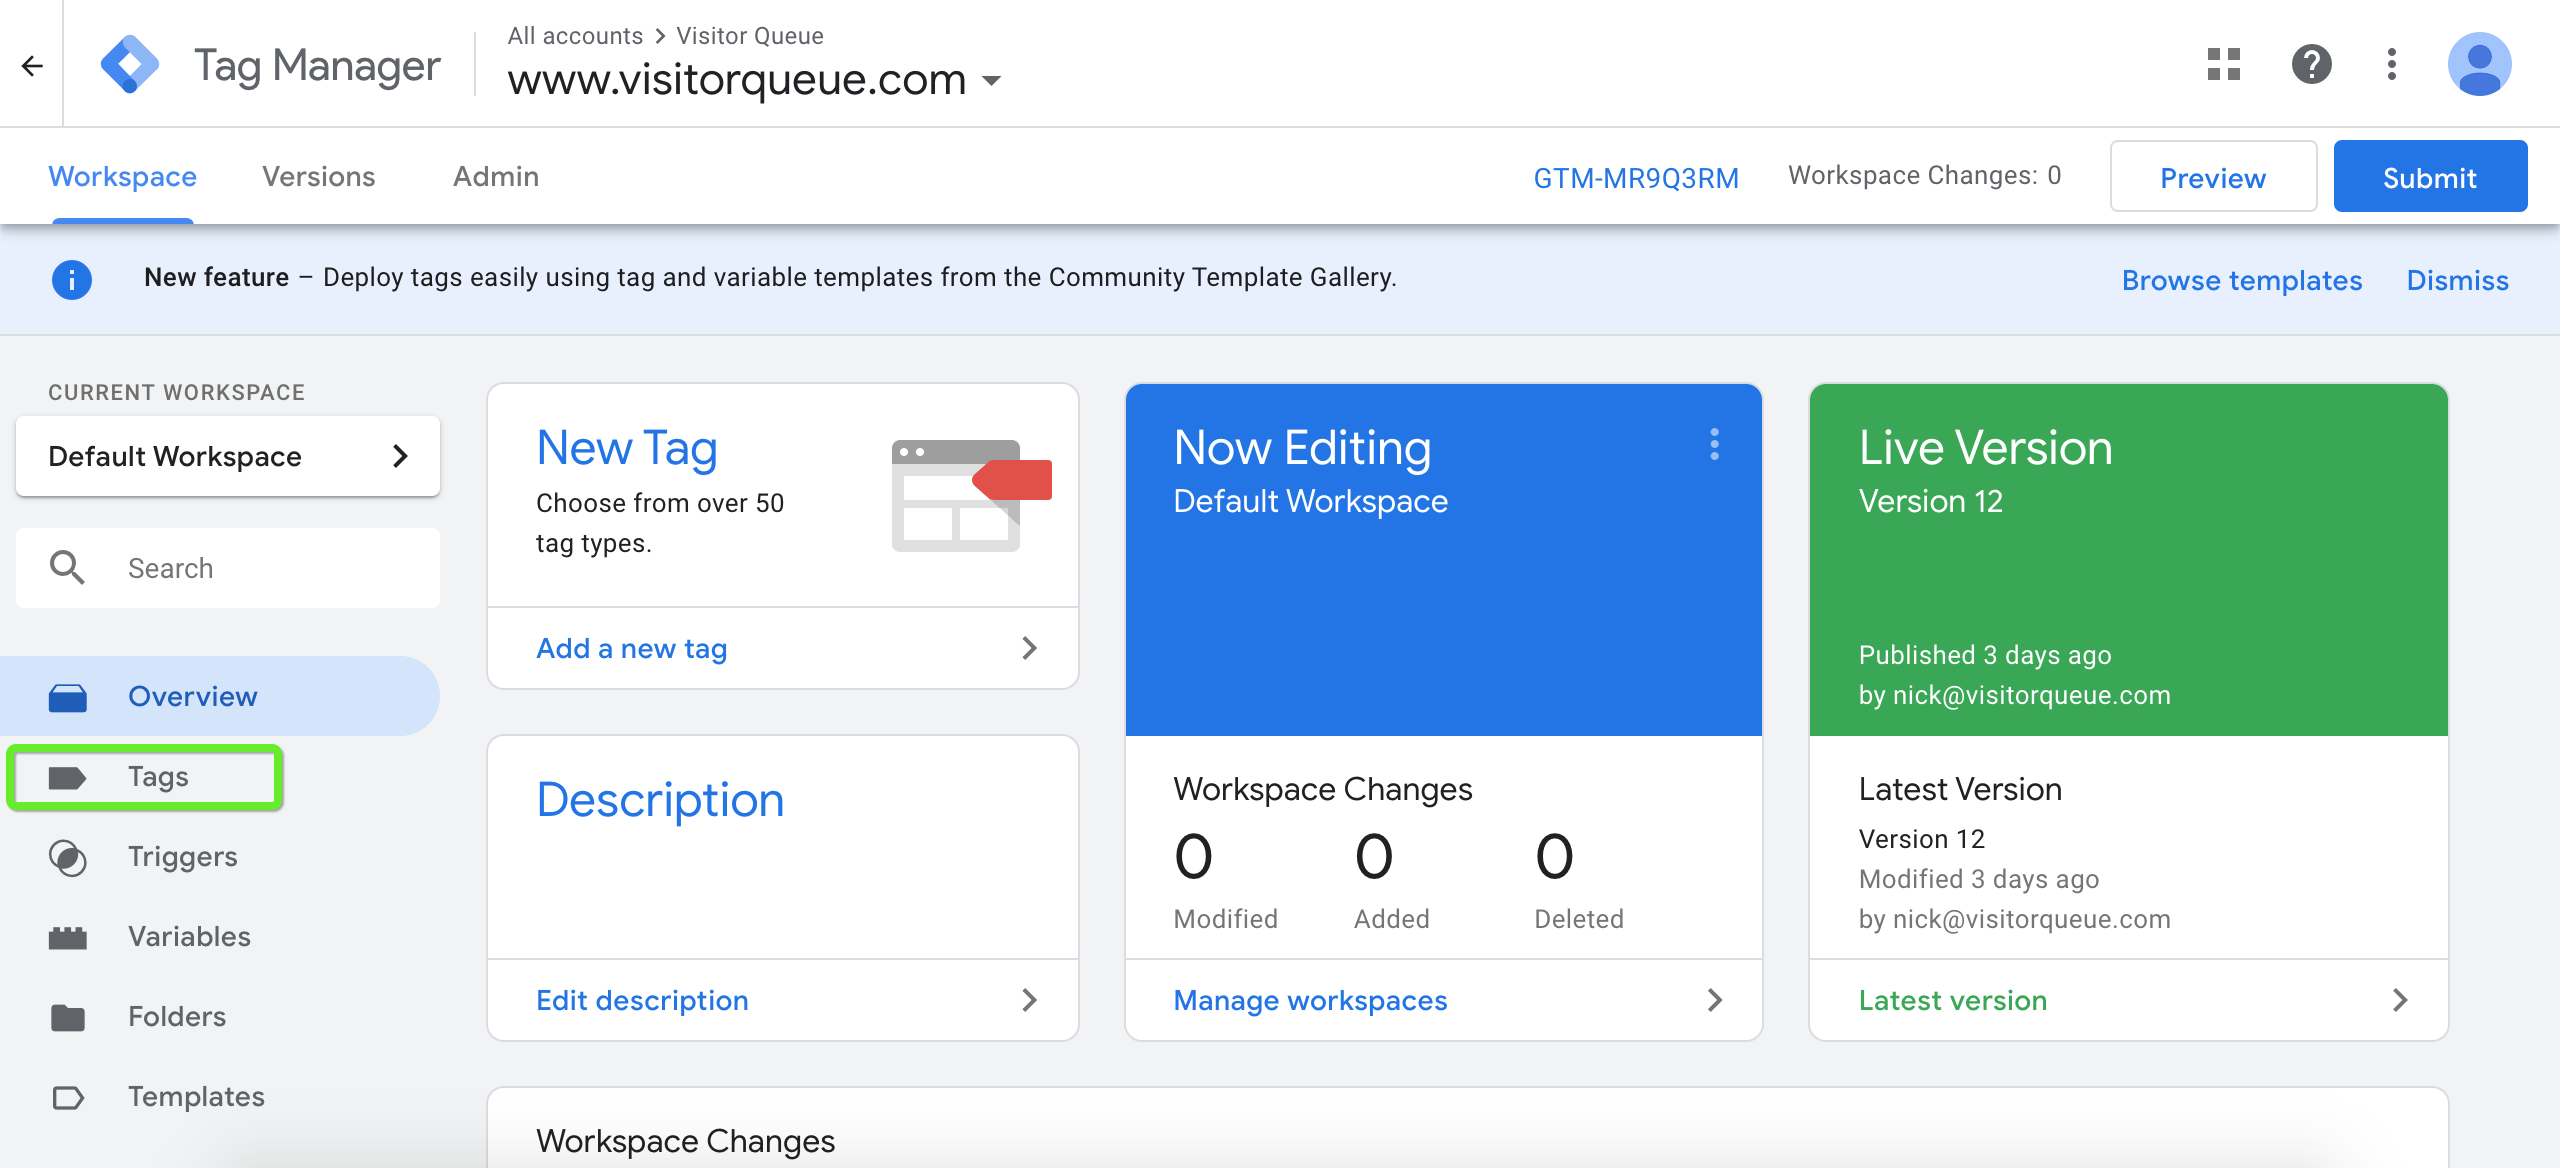
Task: Click the Triggers sidebar icon
Action: coord(68,857)
